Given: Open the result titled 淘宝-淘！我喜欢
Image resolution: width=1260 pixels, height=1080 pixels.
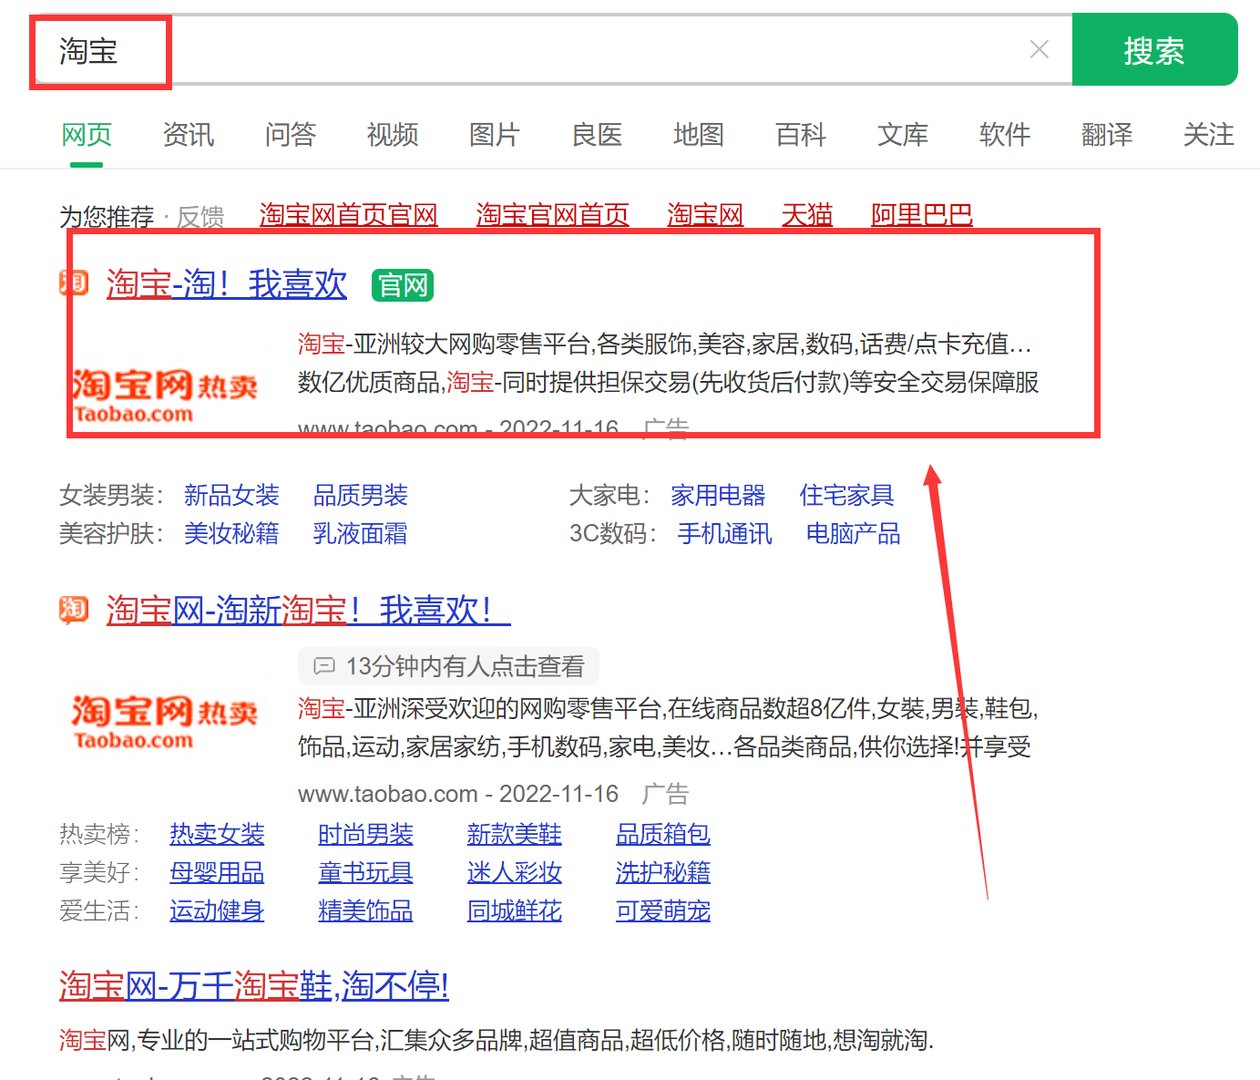Looking at the screenshot, I should [x=226, y=285].
